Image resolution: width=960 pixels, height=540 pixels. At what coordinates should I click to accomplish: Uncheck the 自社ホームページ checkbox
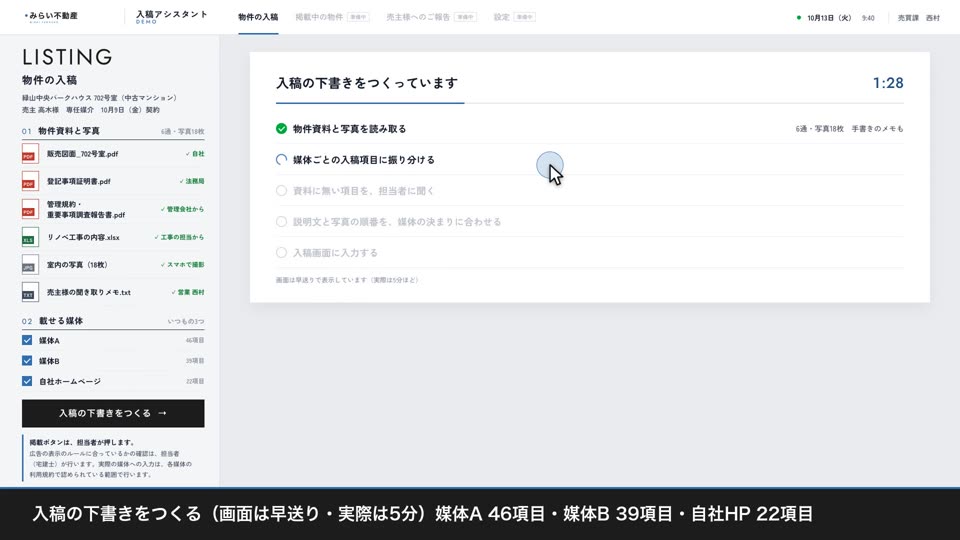tap(27, 381)
